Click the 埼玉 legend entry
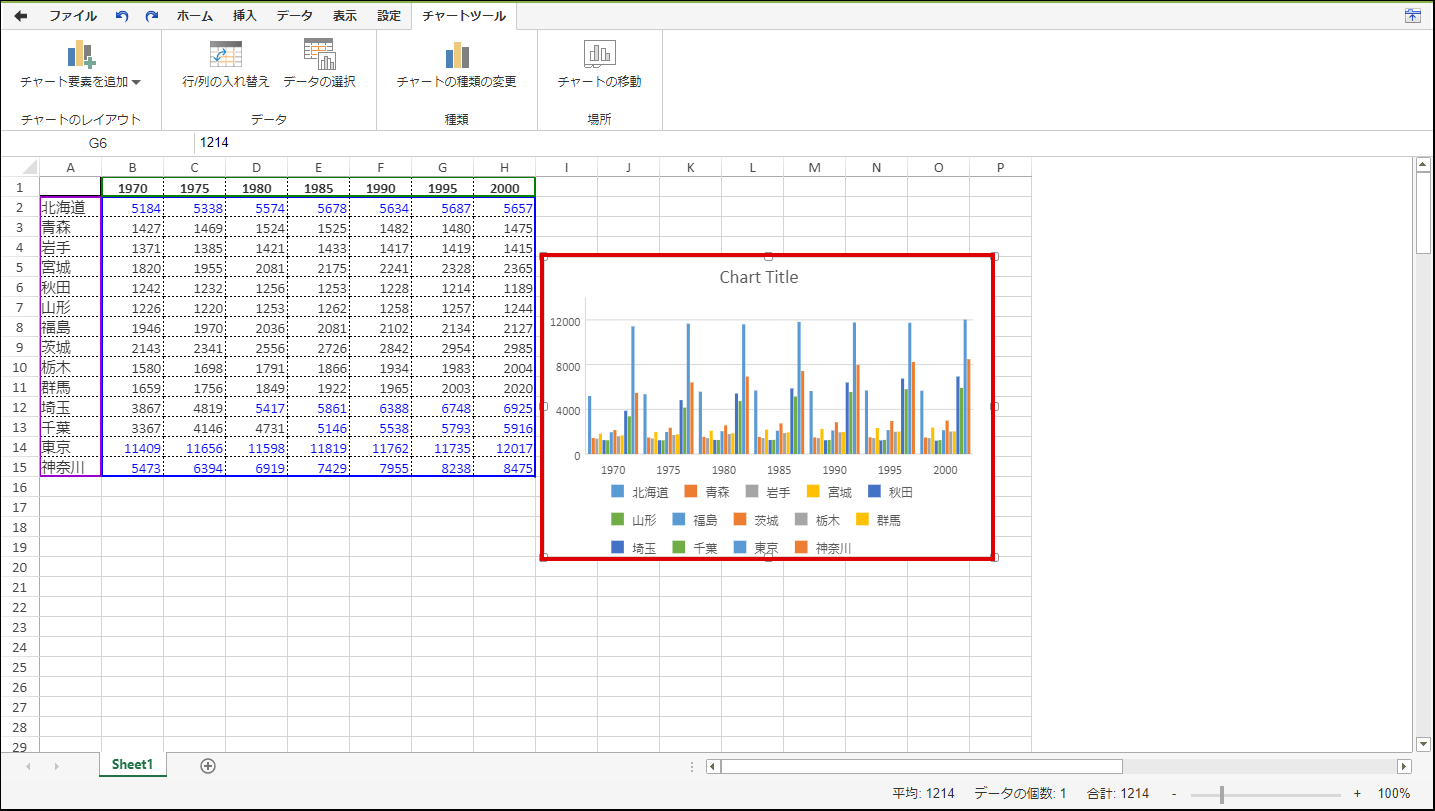 [x=634, y=548]
